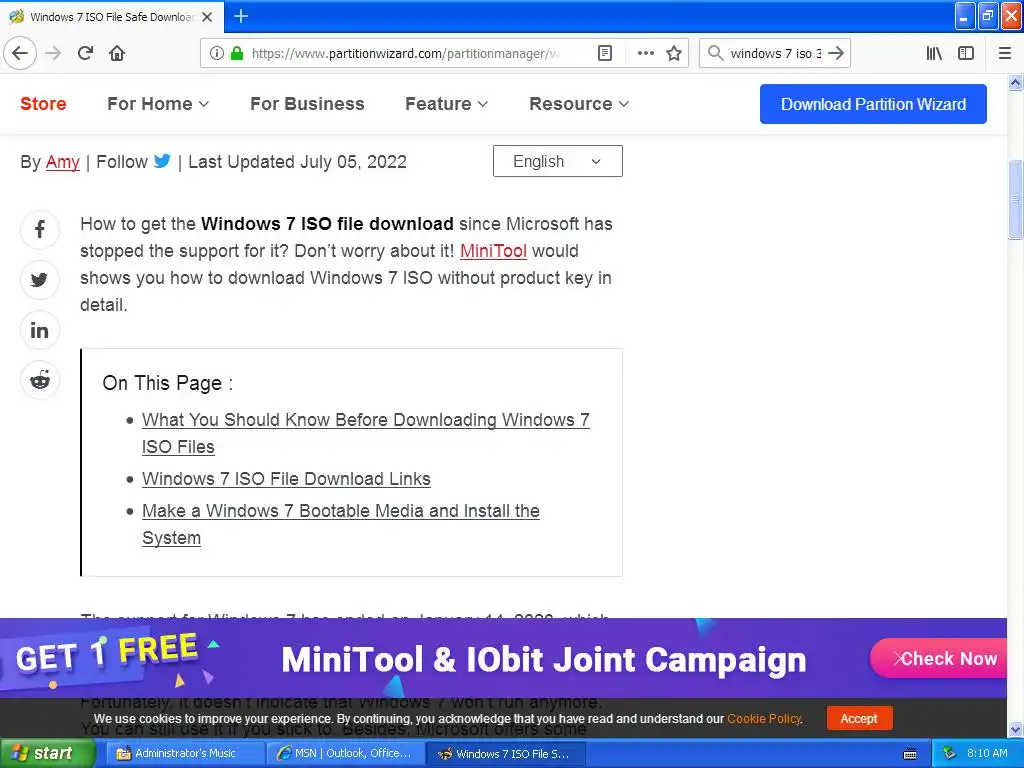
Task: Accept the cookie notice
Action: (x=859, y=718)
